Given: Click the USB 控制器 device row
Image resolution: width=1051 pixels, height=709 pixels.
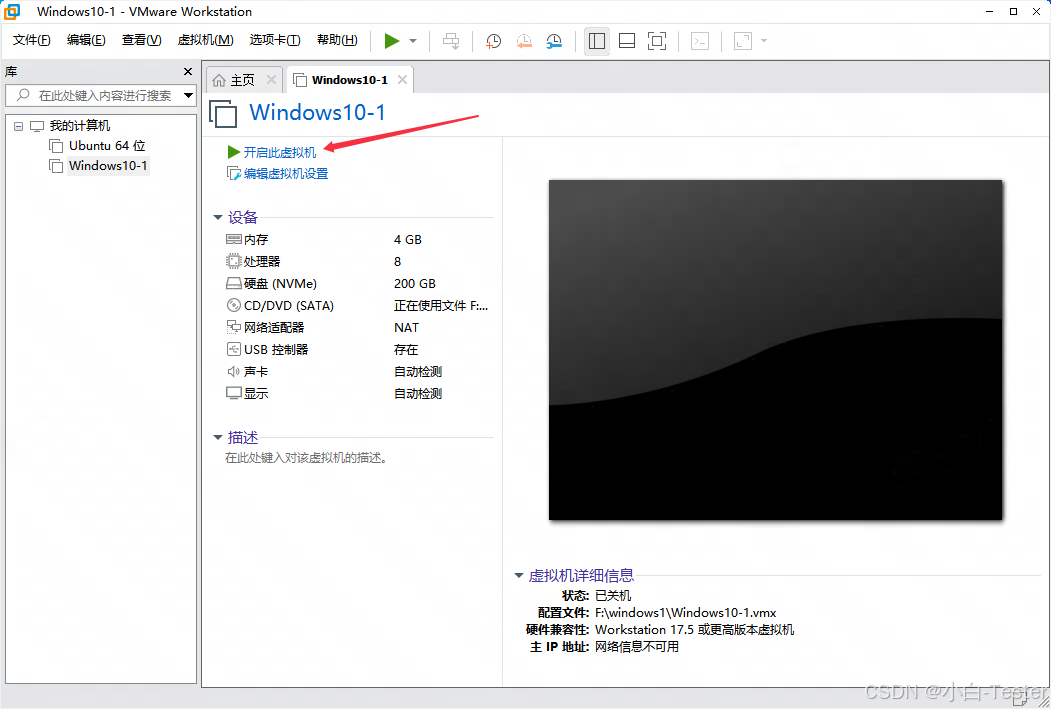Looking at the screenshot, I should (x=359, y=350).
